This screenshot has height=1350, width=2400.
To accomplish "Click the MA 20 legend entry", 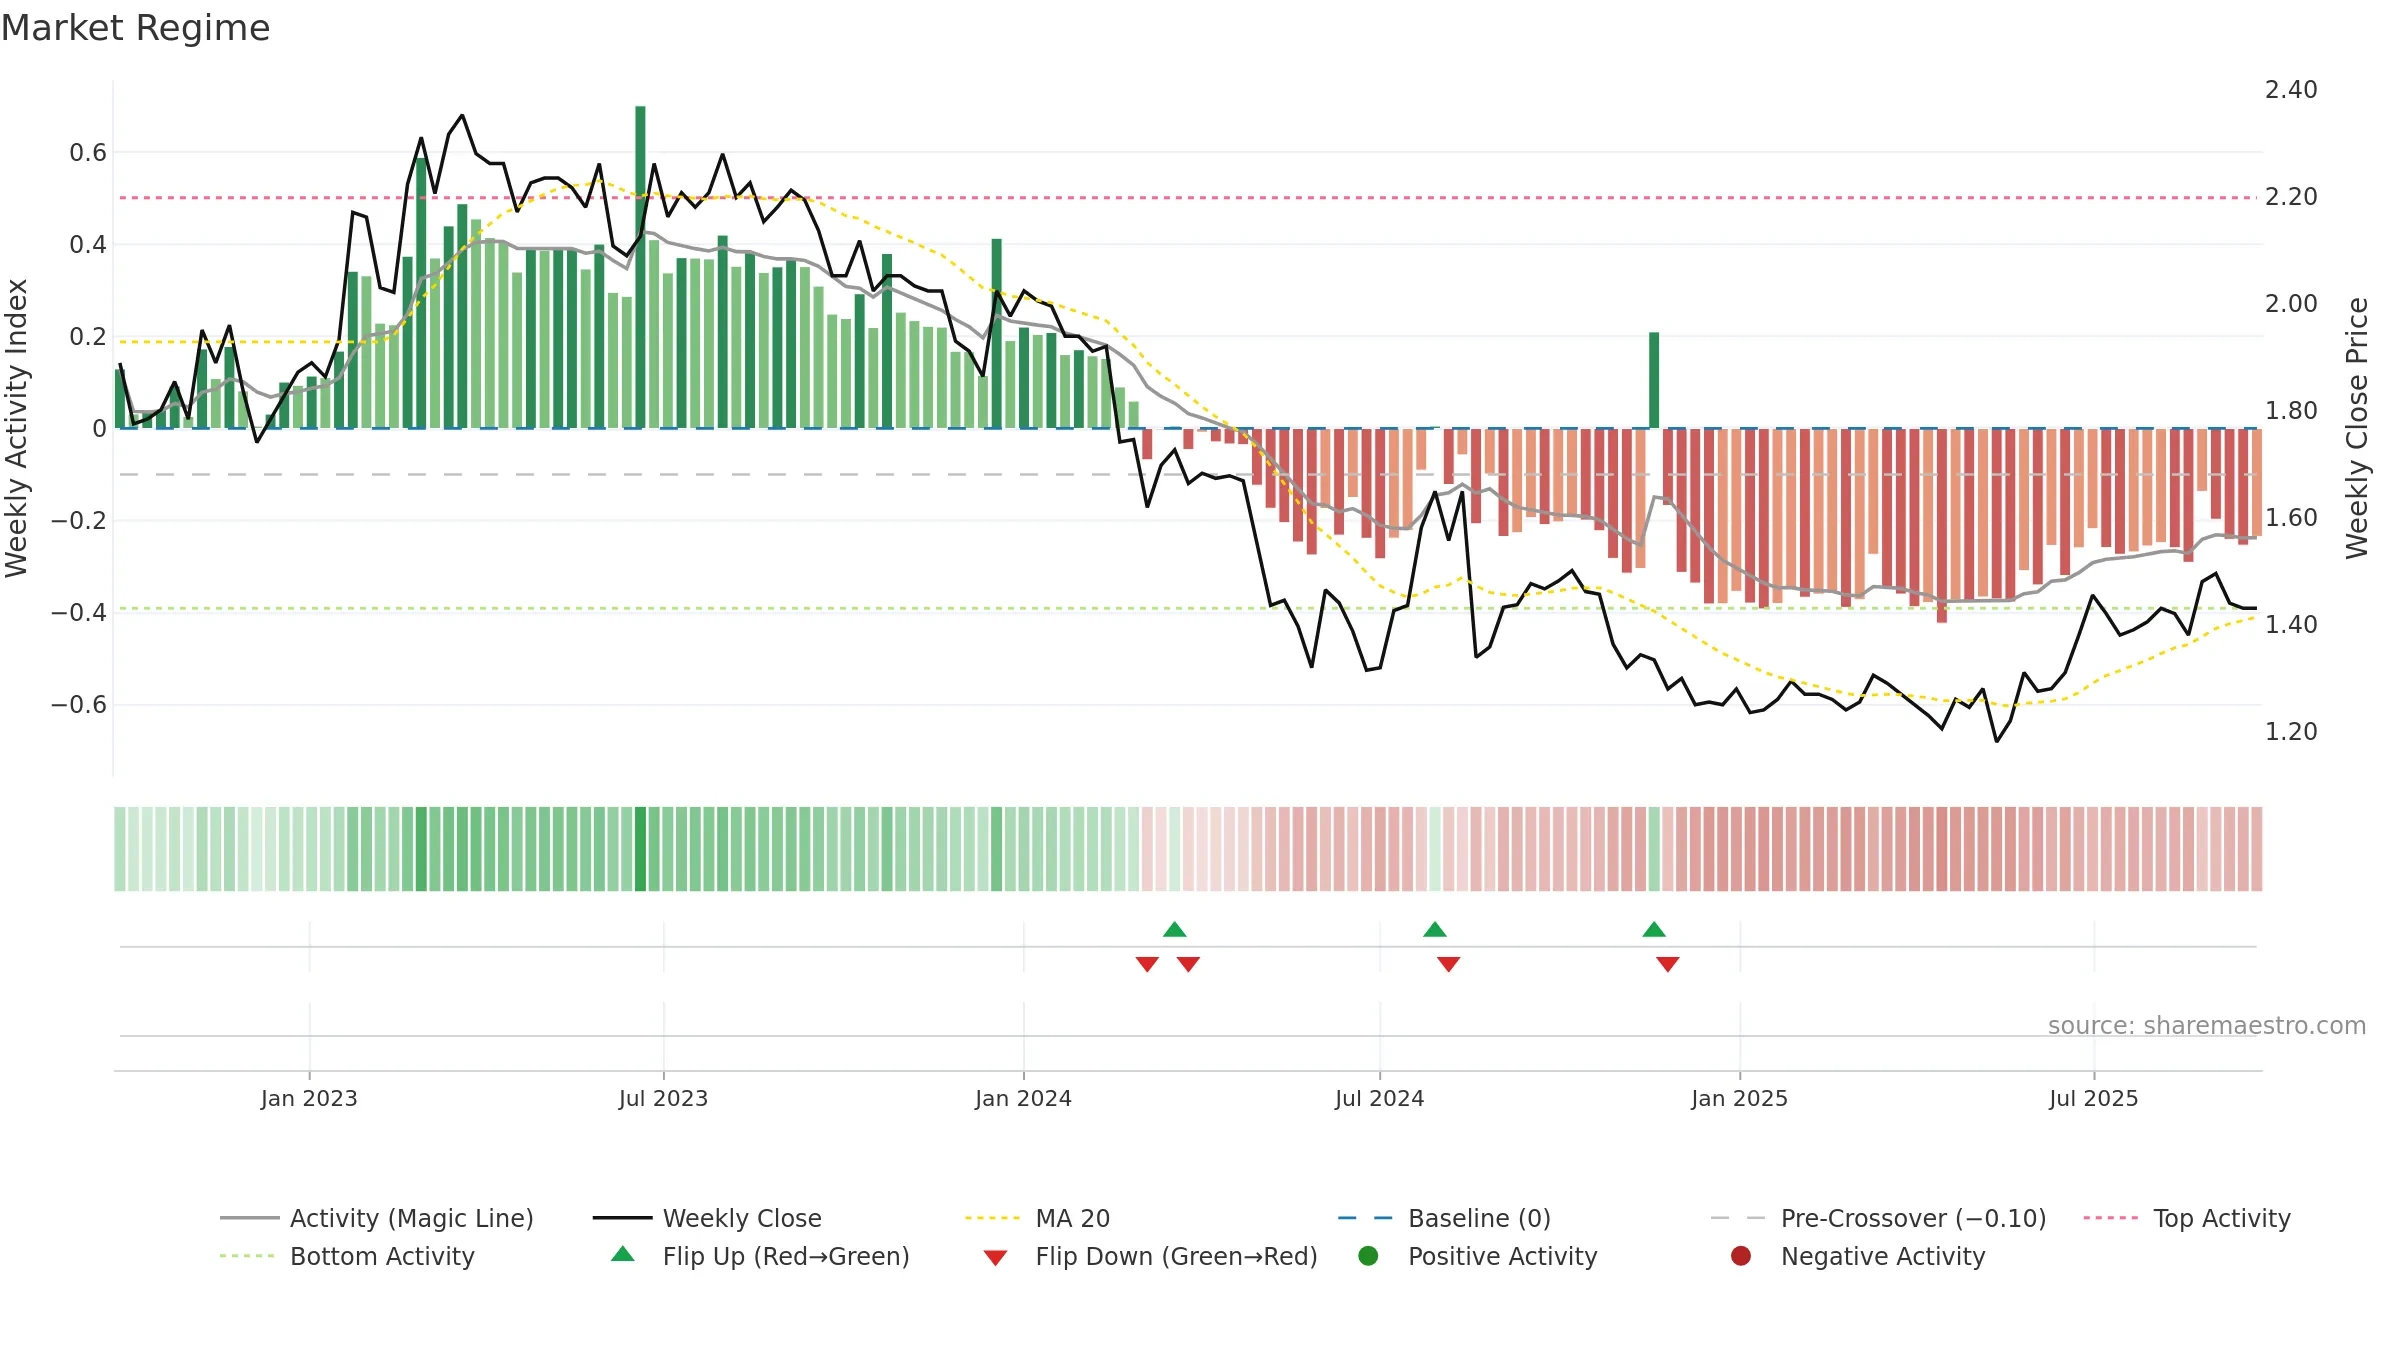I will click(1038, 1218).
